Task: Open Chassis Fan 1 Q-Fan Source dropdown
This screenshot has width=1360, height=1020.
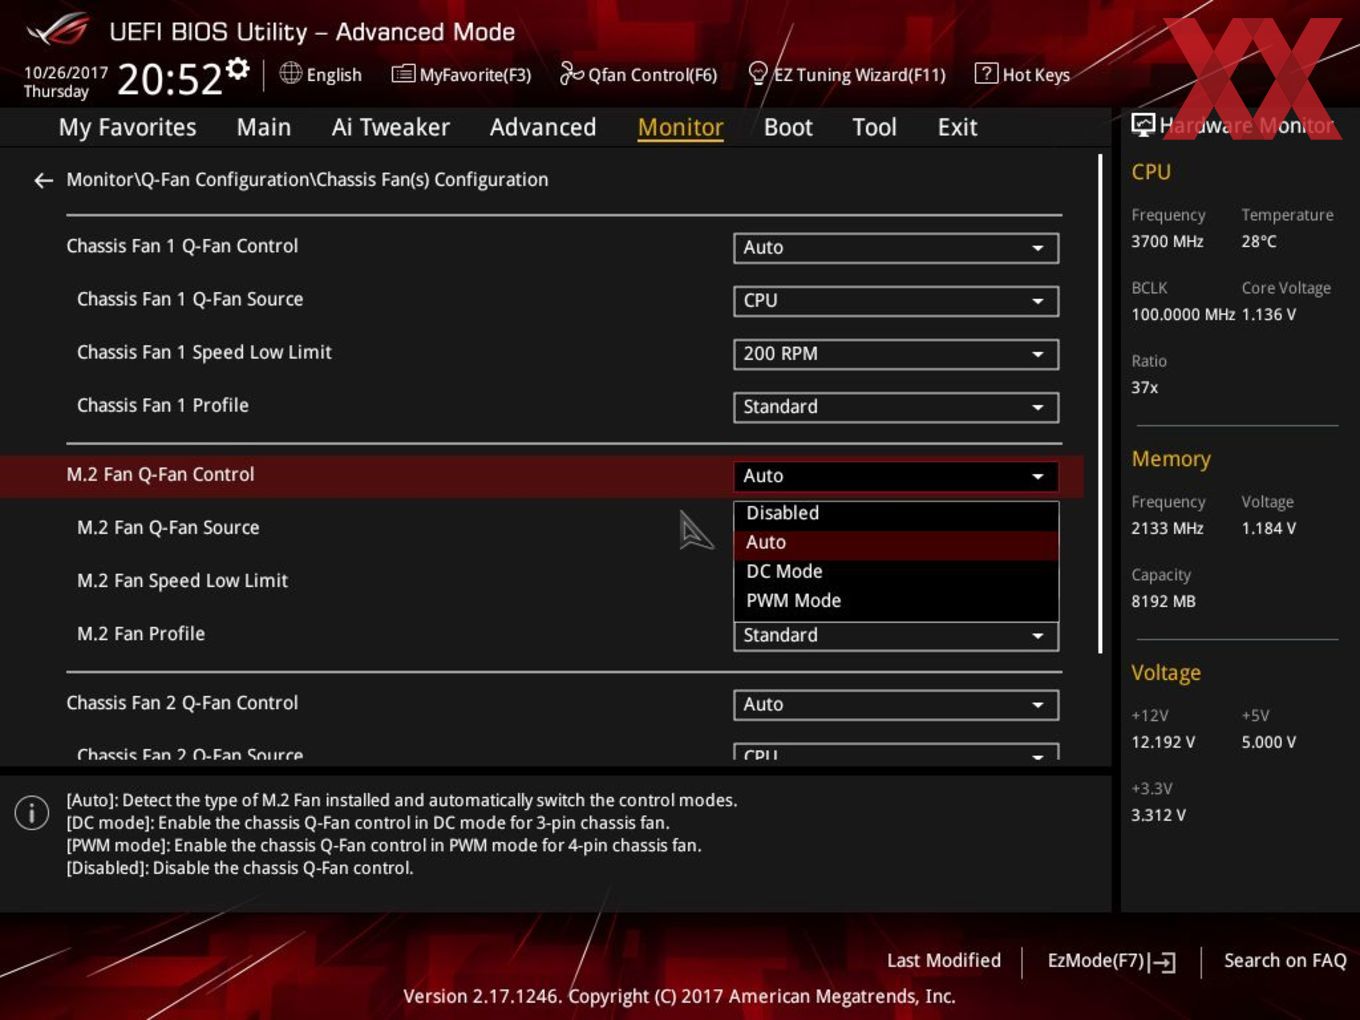Action: [x=896, y=301]
